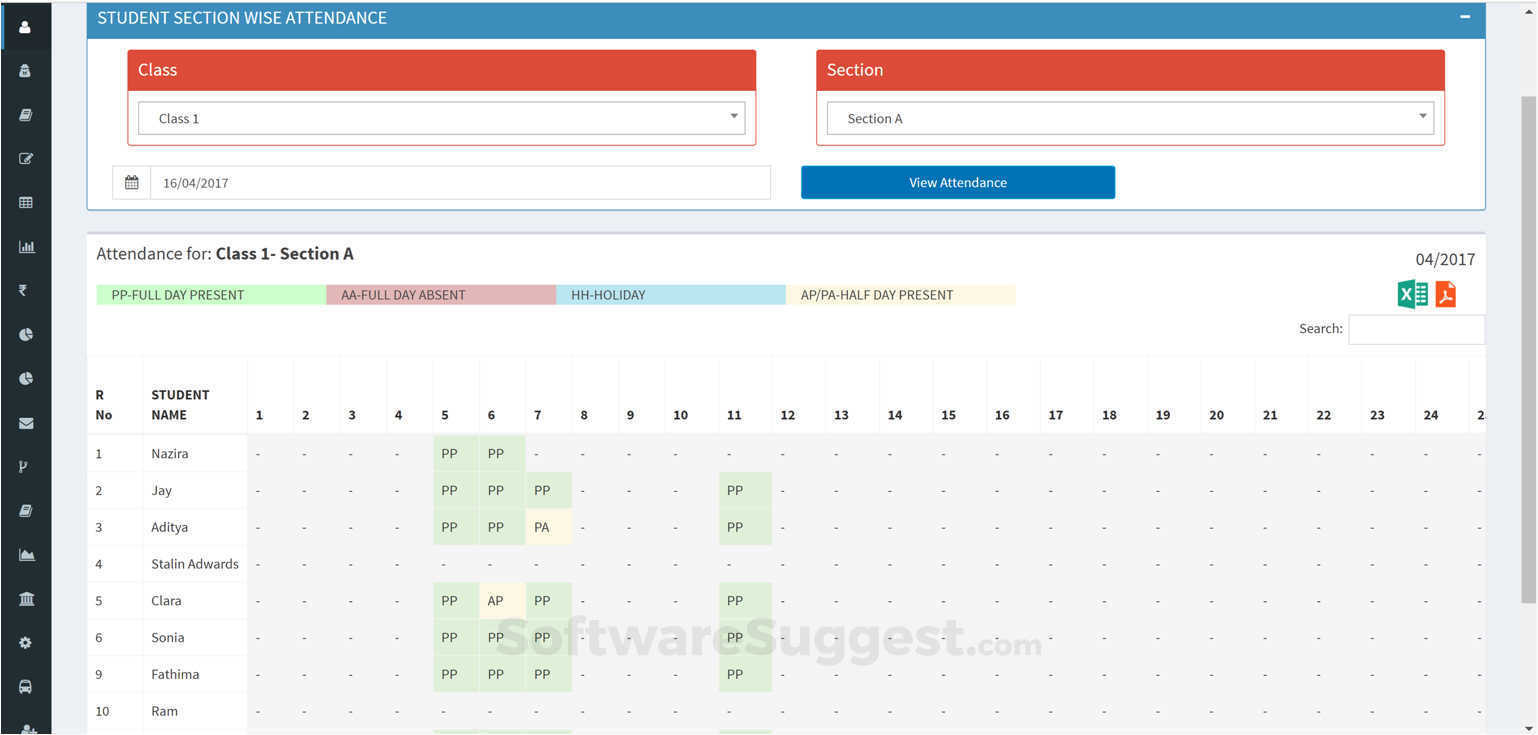Viewport: 1538px width, 735px height.
Task: Collapse the Student Section Wise Attendance panel
Action: 1465,17
